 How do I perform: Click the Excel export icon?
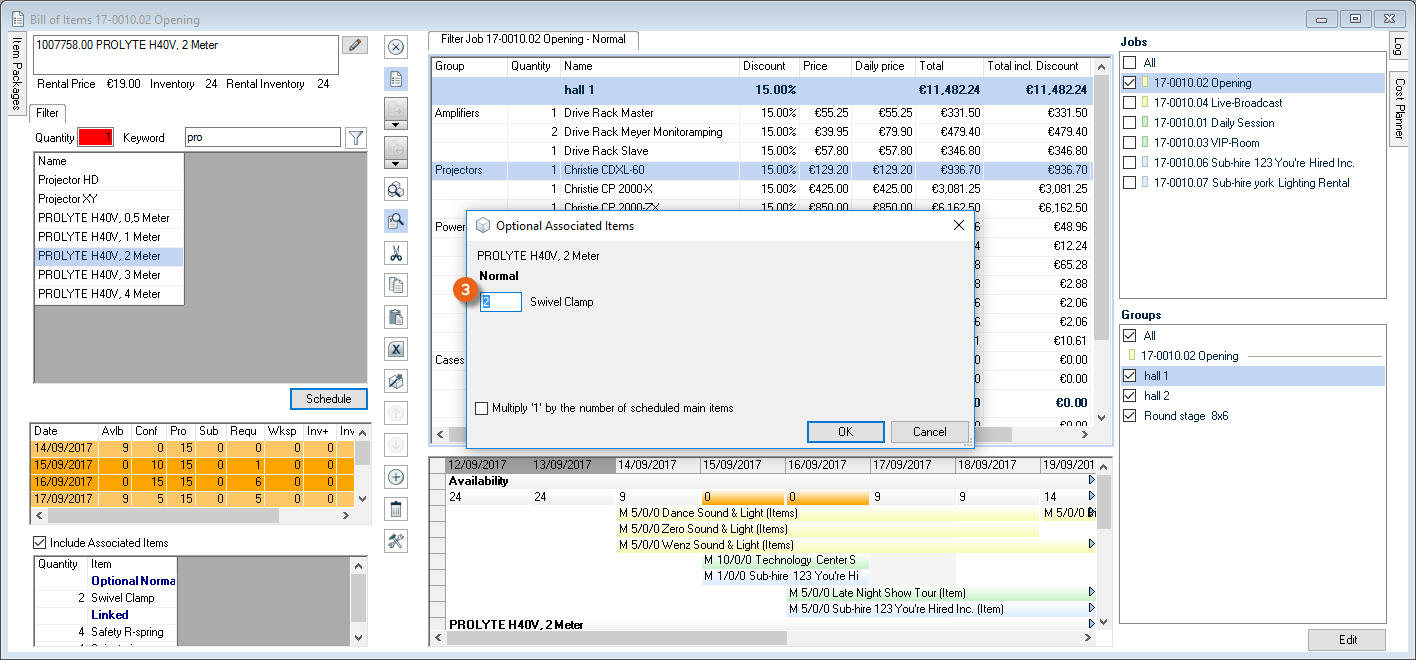pyautogui.click(x=396, y=349)
